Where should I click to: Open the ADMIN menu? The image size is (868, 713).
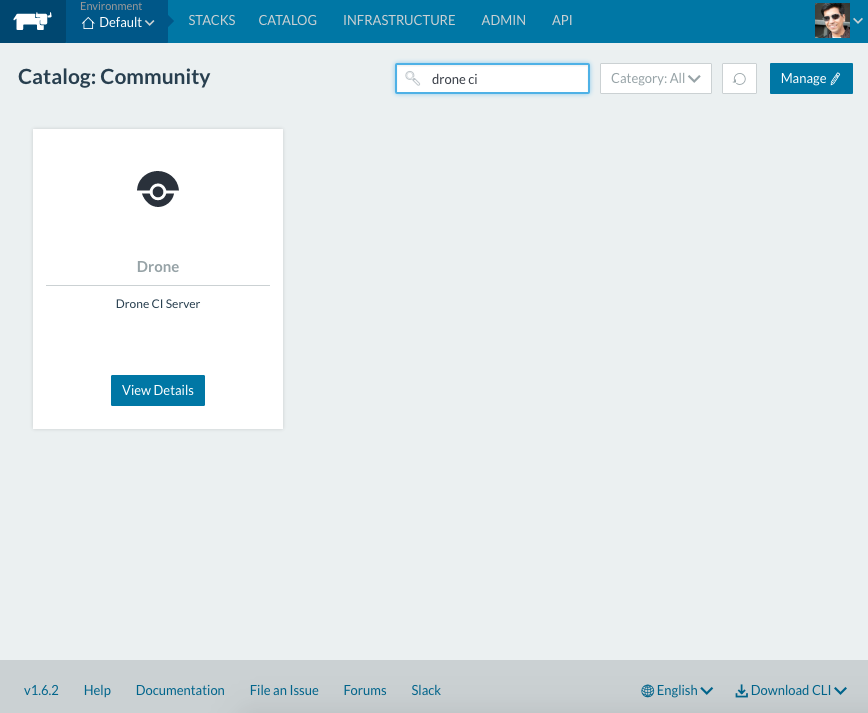pos(503,20)
